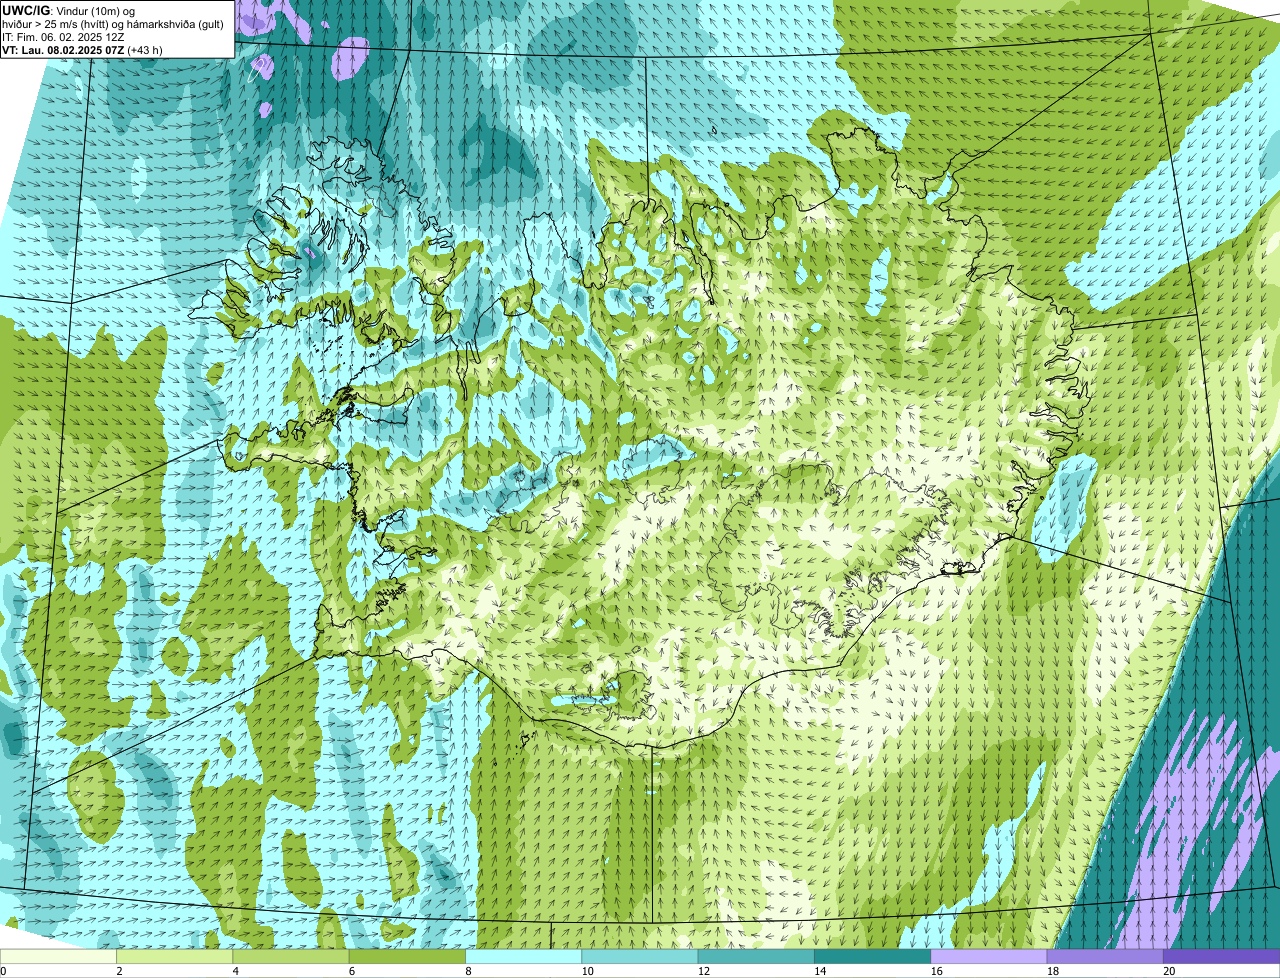Click the 12–14 m/s teal legend swatch
1280x978 pixels.
pos(757,956)
